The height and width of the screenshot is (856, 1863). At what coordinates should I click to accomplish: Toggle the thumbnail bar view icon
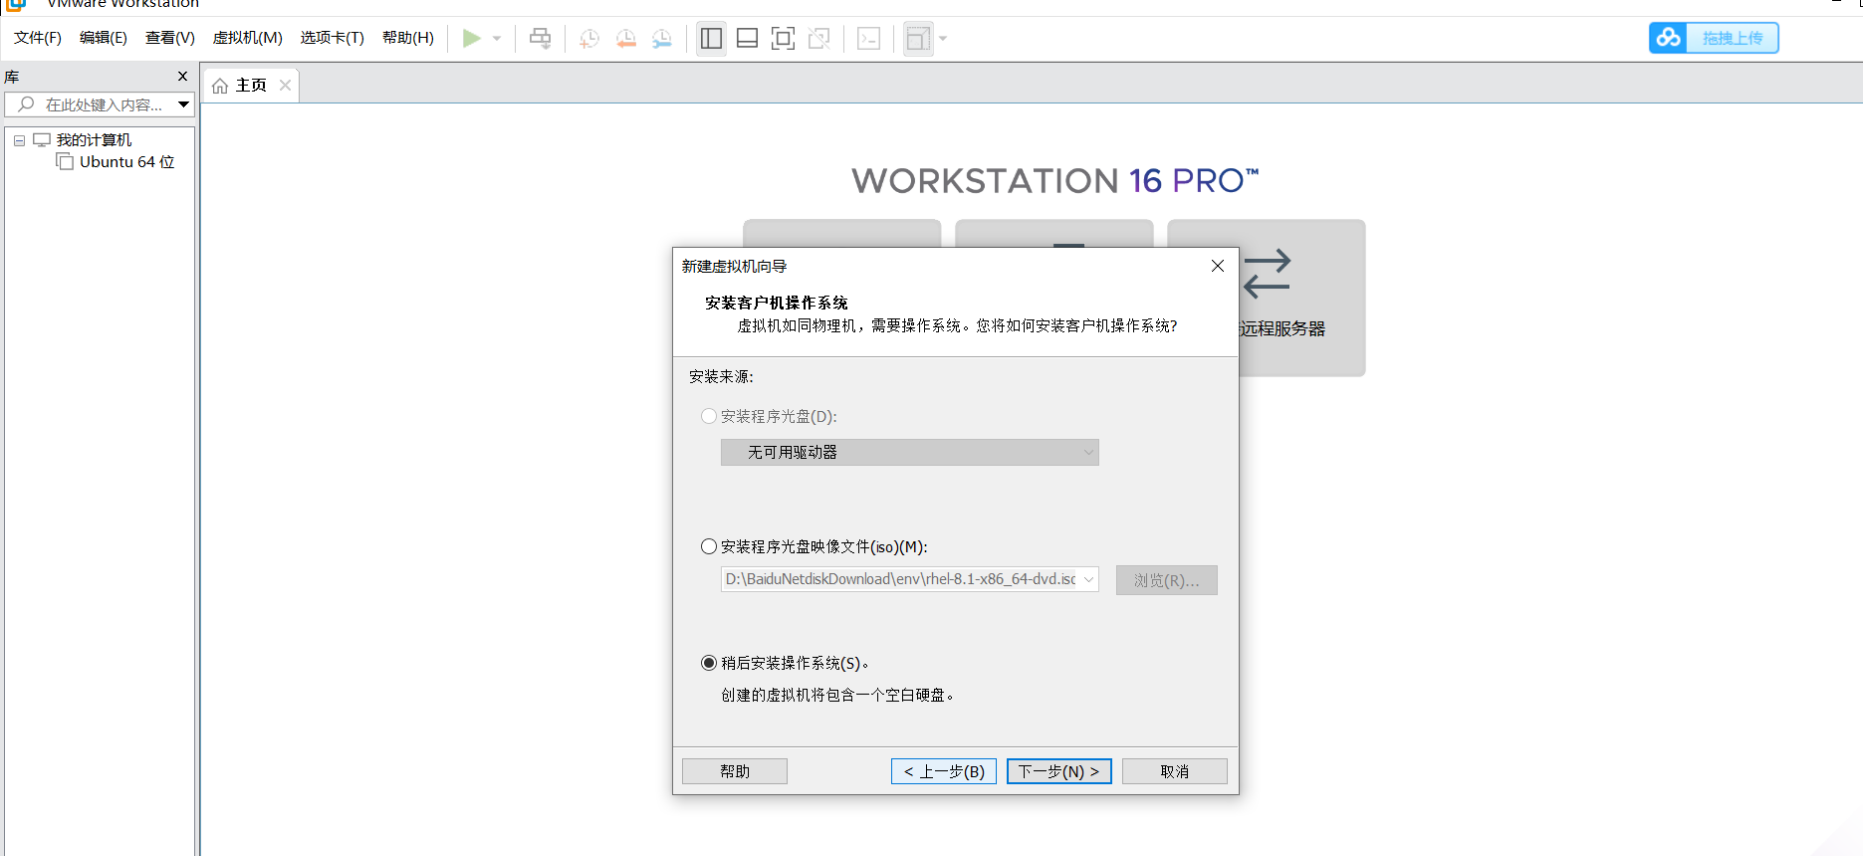(x=747, y=39)
